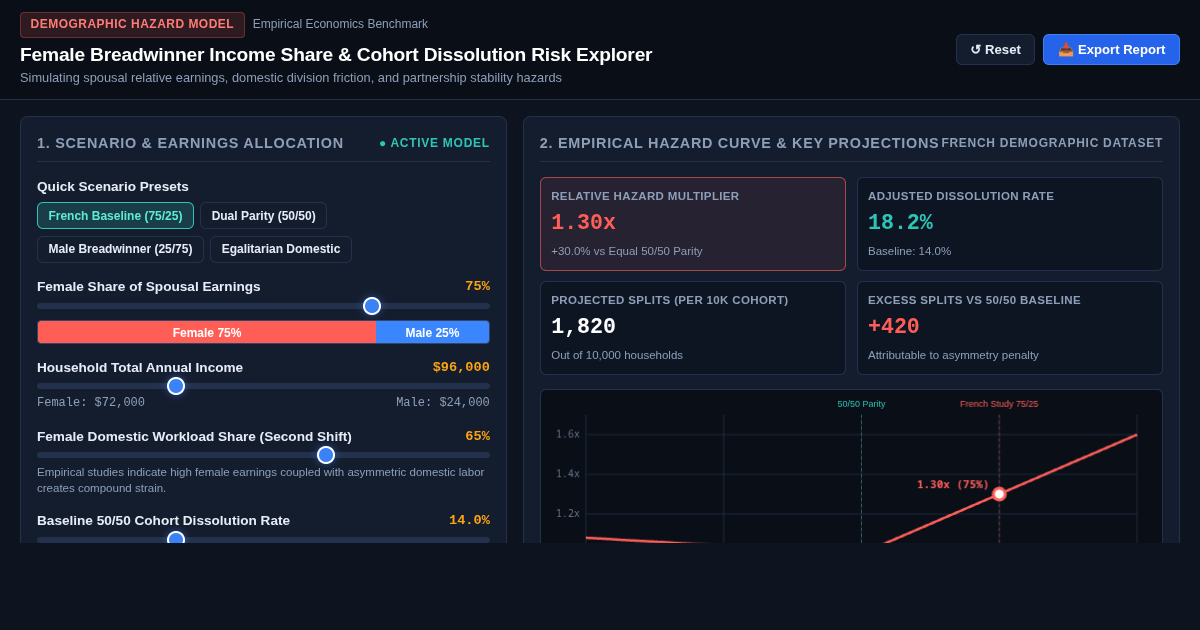The width and height of the screenshot is (1200, 630).
Task: Click the Export Report button
Action: pyautogui.click(x=1111, y=50)
